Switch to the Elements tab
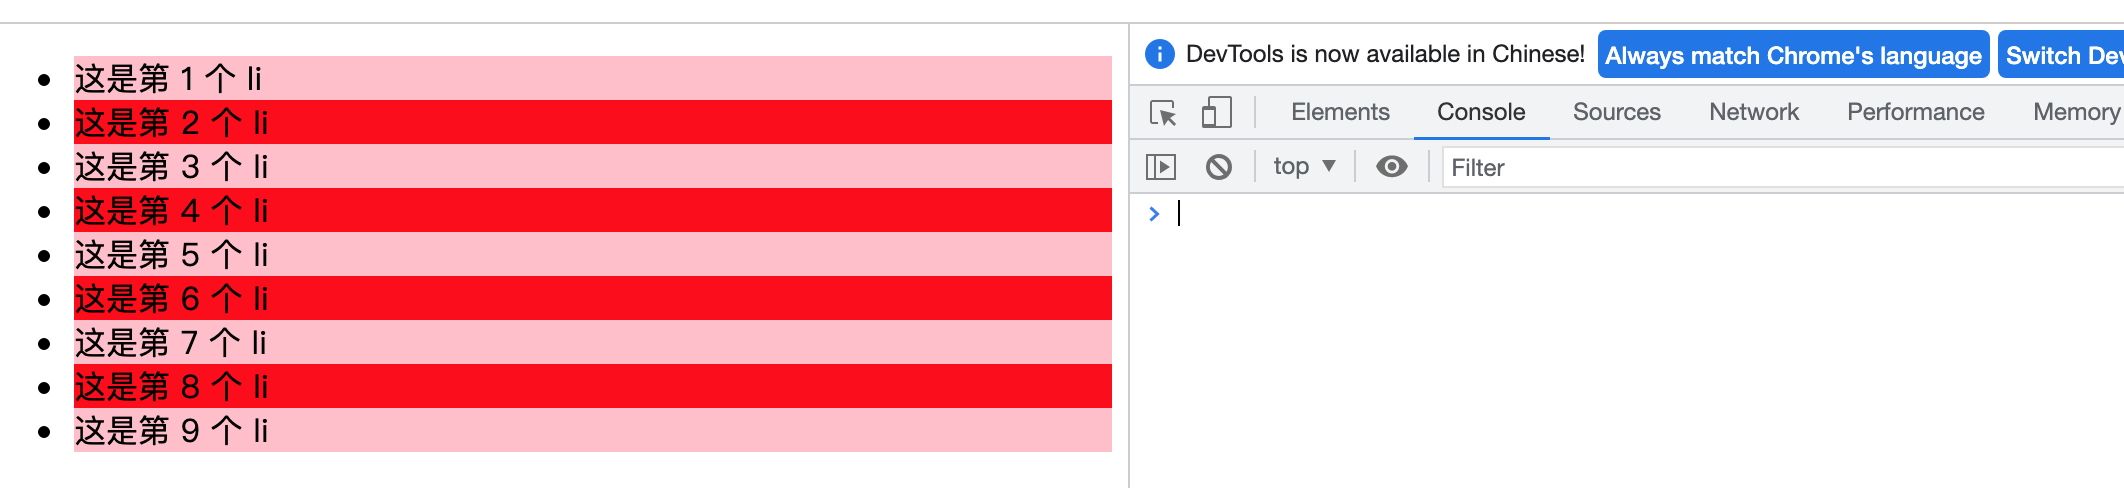Screen dimensions: 2124x488 (1340, 112)
